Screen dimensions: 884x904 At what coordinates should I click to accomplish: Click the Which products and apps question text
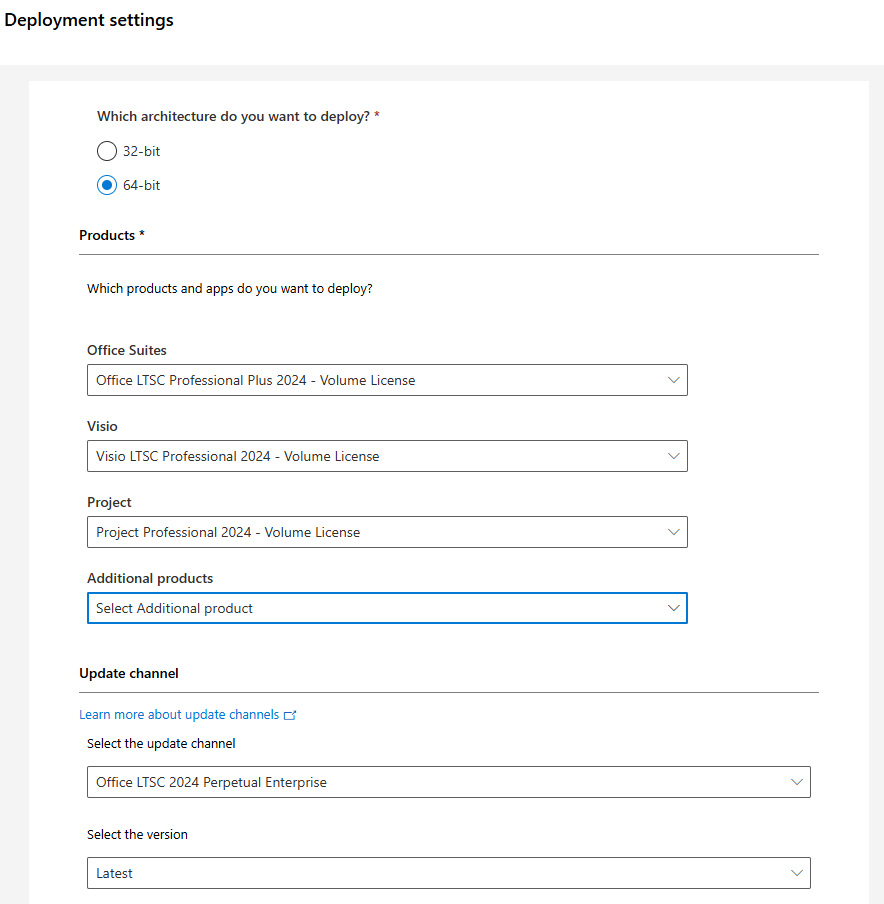tap(230, 288)
